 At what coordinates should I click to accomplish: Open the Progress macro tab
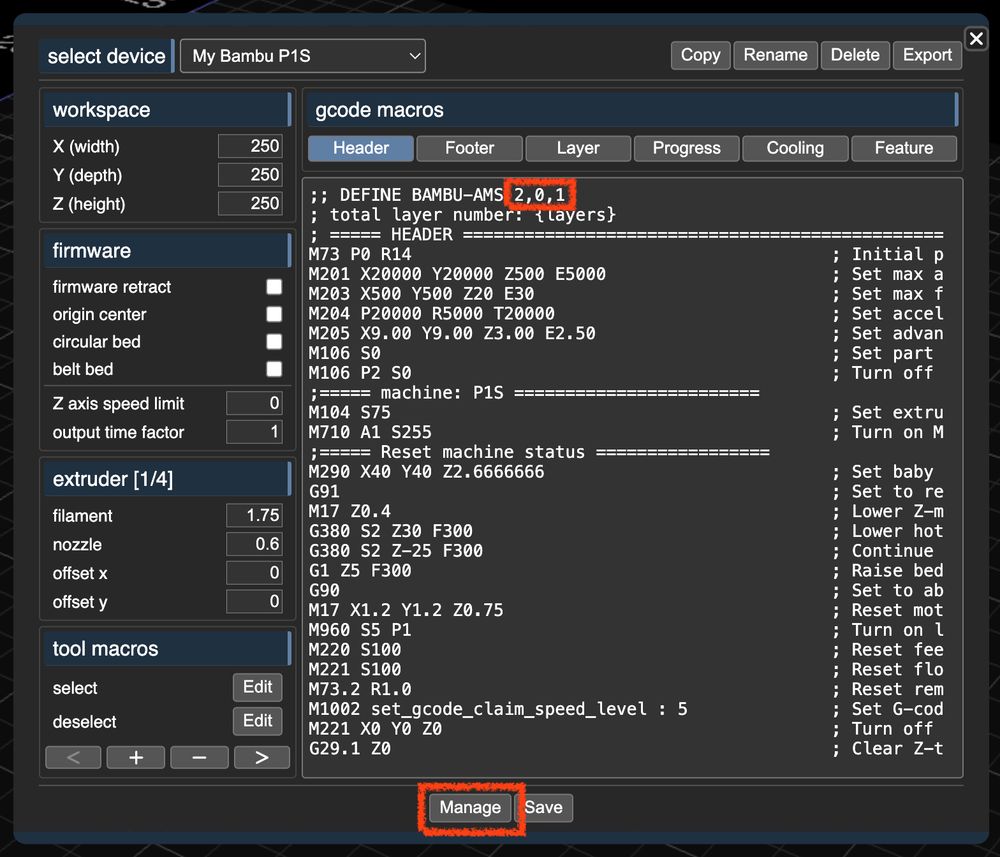pos(686,148)
